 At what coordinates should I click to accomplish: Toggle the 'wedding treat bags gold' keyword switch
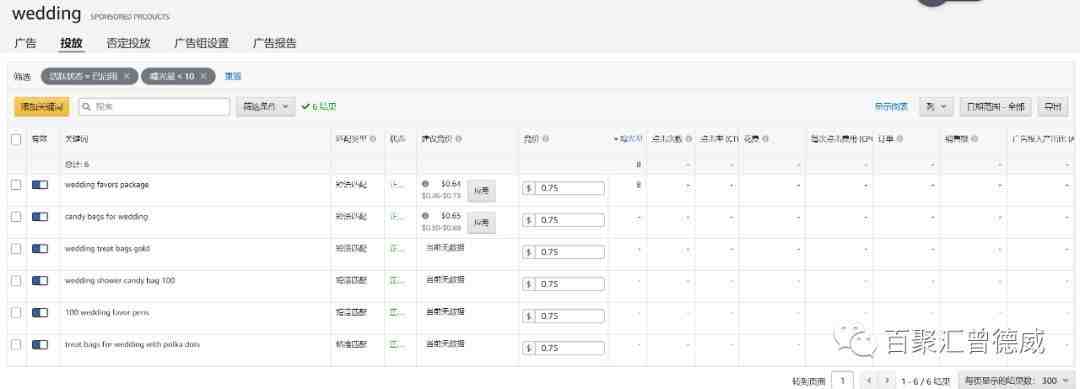(x=40, y=249)
